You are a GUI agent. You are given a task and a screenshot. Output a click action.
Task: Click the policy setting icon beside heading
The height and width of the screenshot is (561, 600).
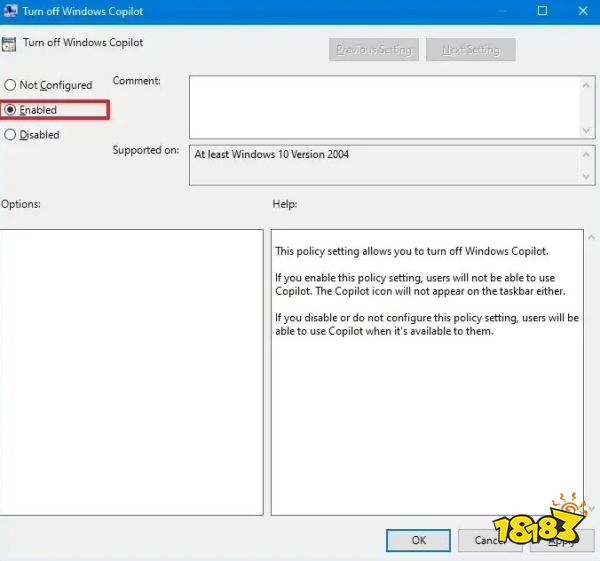point(9,44)
